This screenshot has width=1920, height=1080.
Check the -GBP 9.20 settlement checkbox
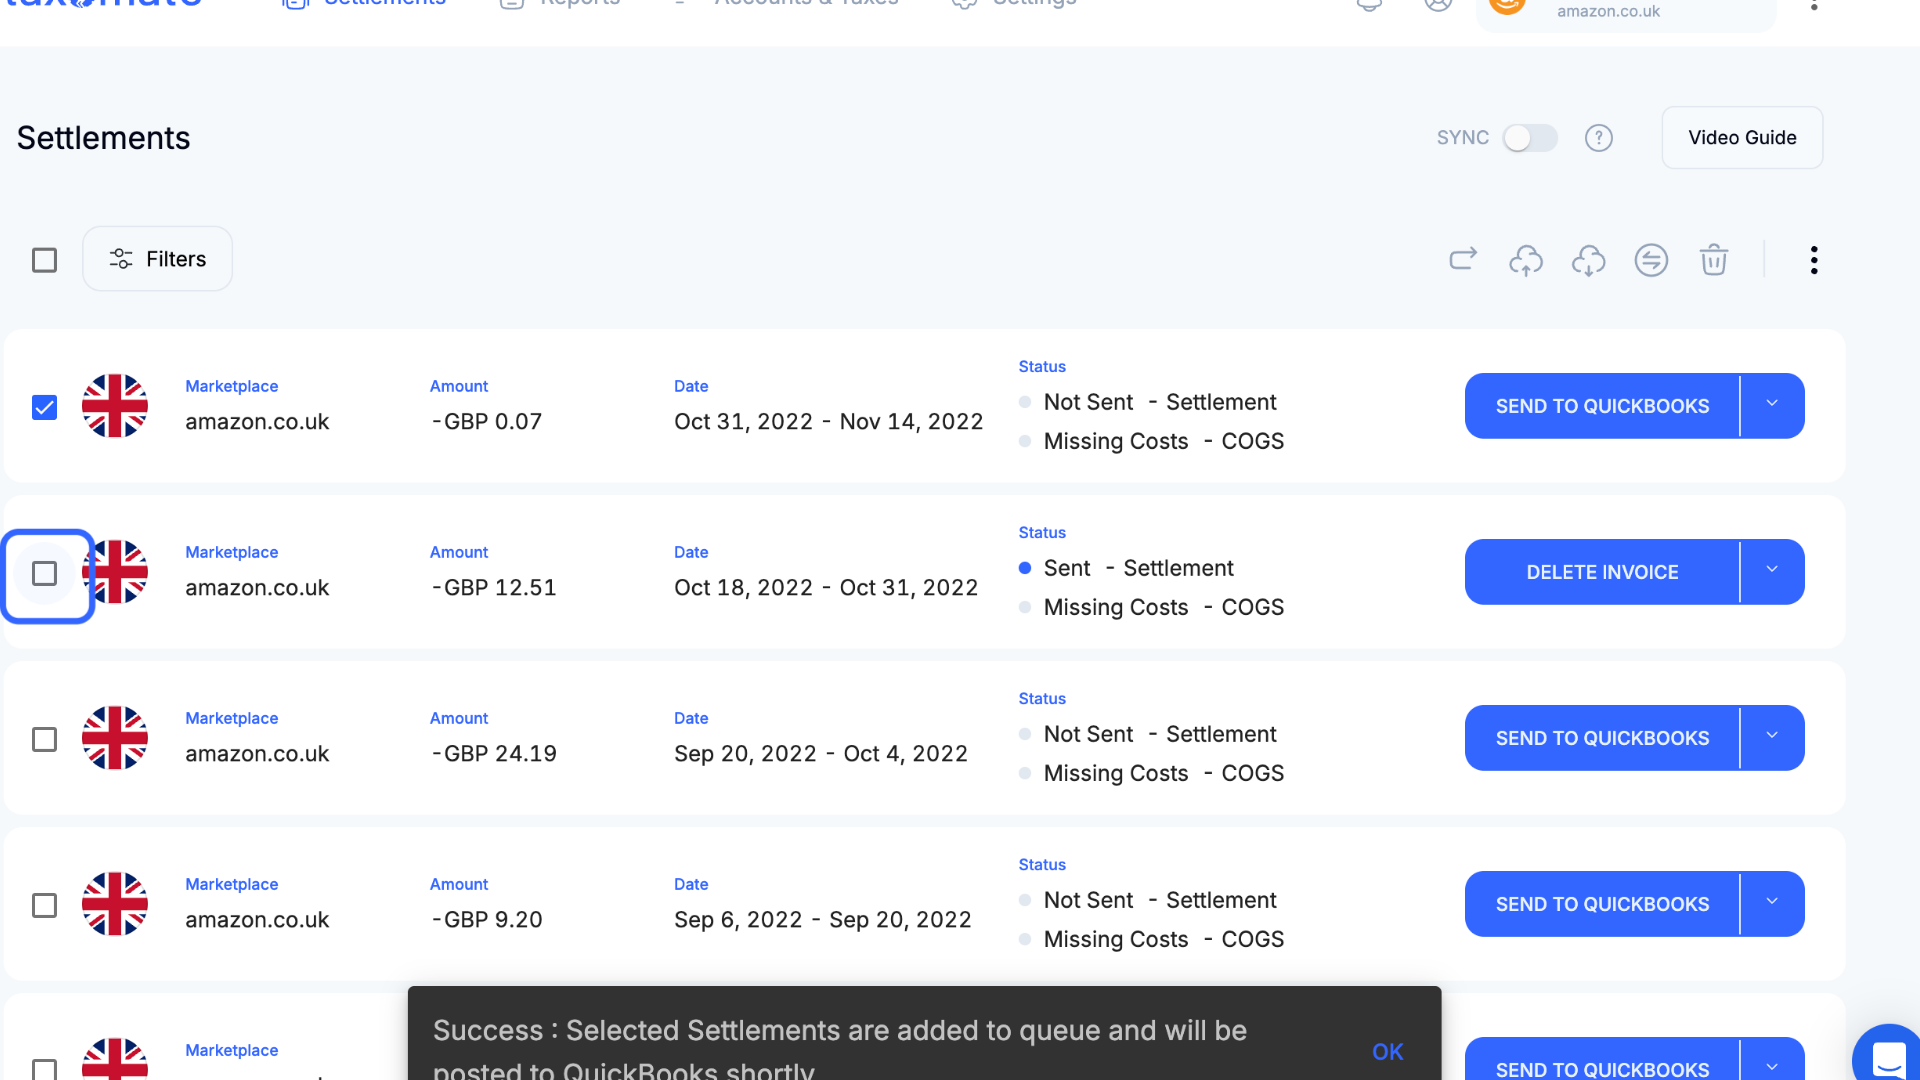(44, 905)
